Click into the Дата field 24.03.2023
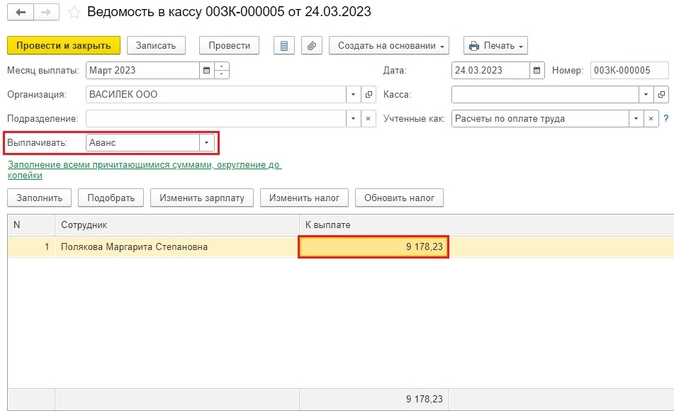 click(x=490, y=71)
